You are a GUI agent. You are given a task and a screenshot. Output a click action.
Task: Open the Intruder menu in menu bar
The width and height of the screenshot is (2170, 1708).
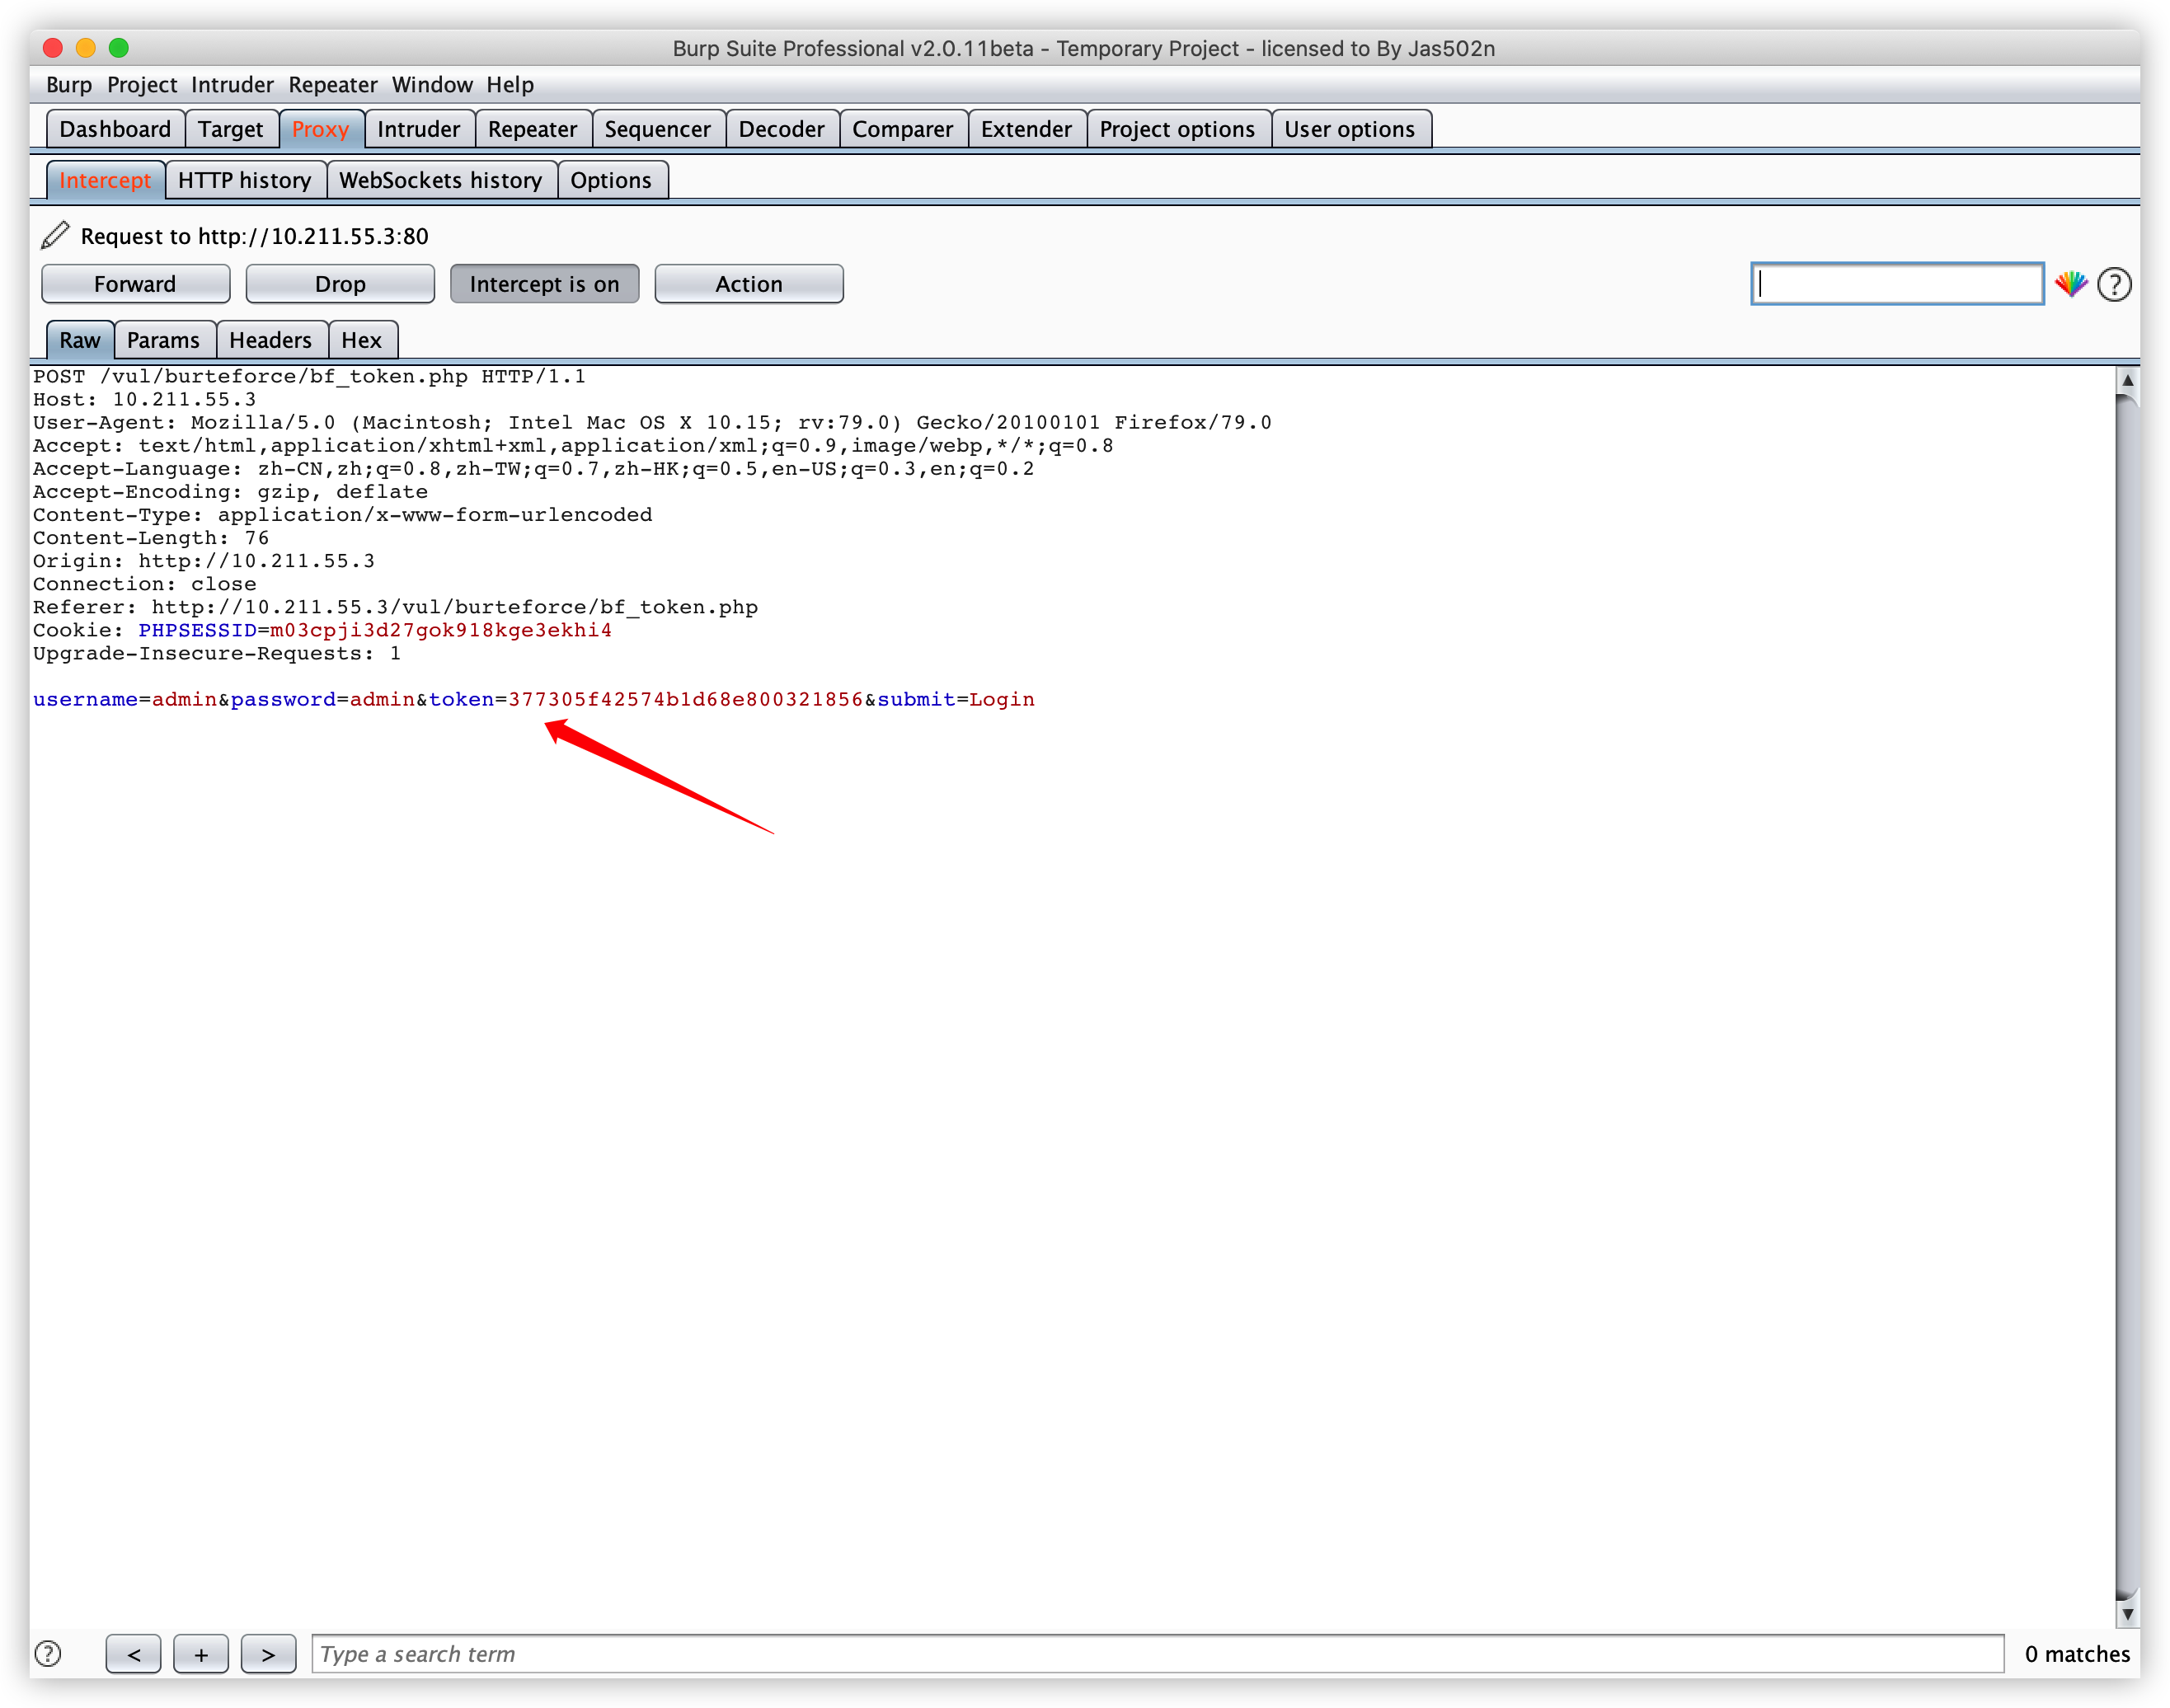coord(232,85)
